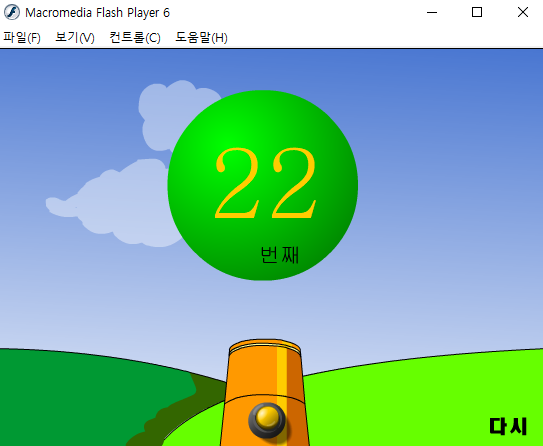Open the 파일(F) menu
The width and height of the screenshot is (543, 446).
[22, 37]
